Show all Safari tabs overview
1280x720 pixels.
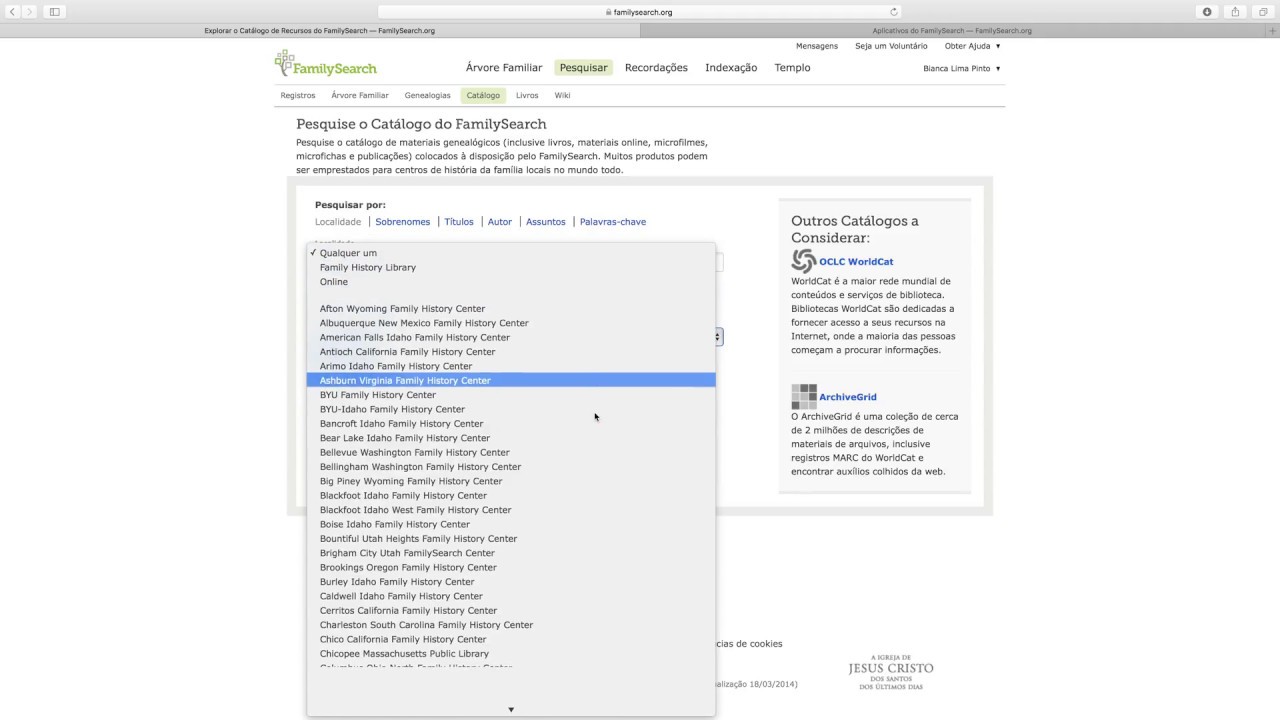click(x=1264, y=12)
